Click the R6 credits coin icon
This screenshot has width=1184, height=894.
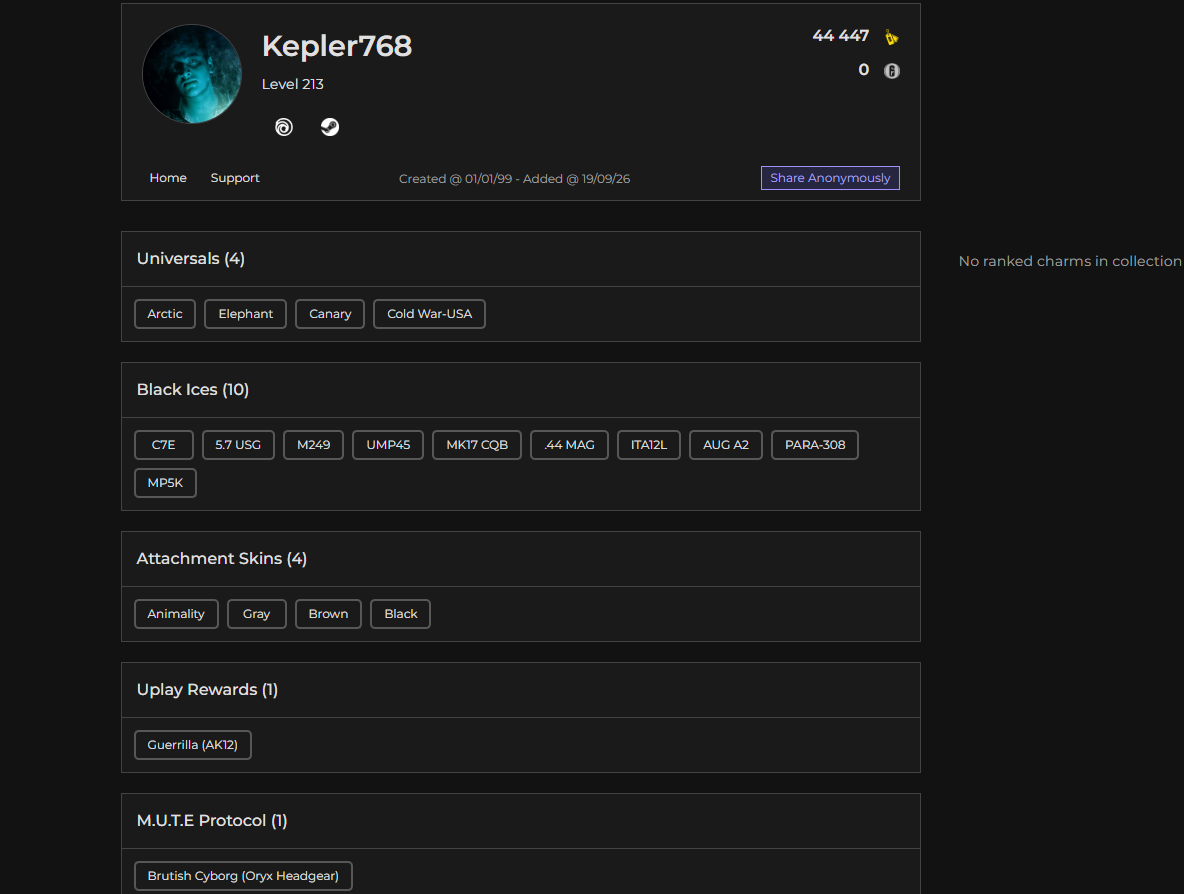pyautogui.click(x=892, y=70)
